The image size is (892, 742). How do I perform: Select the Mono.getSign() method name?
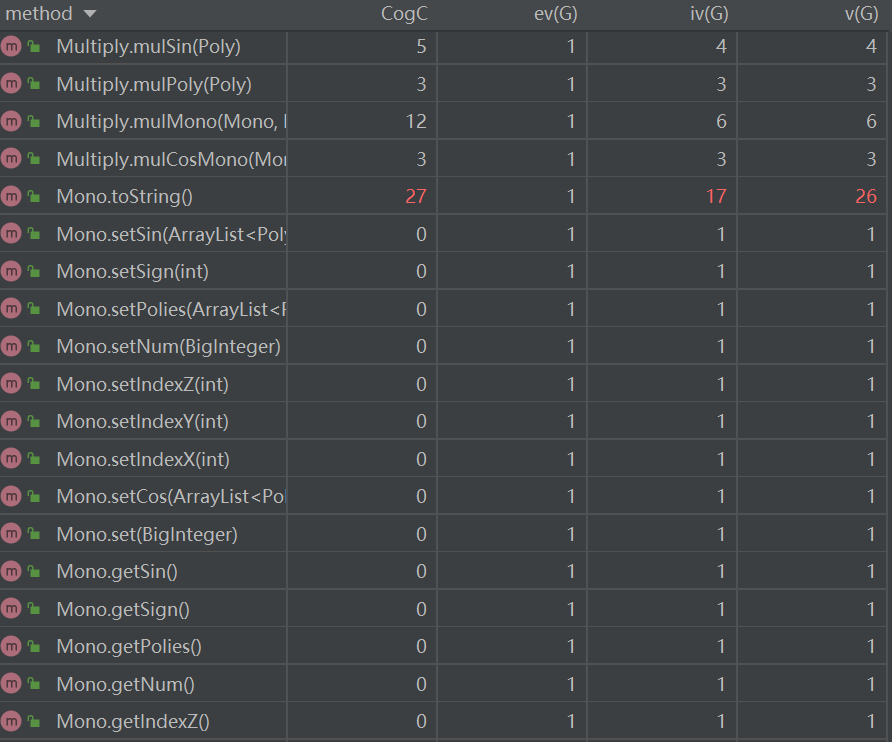coord(123,609)
